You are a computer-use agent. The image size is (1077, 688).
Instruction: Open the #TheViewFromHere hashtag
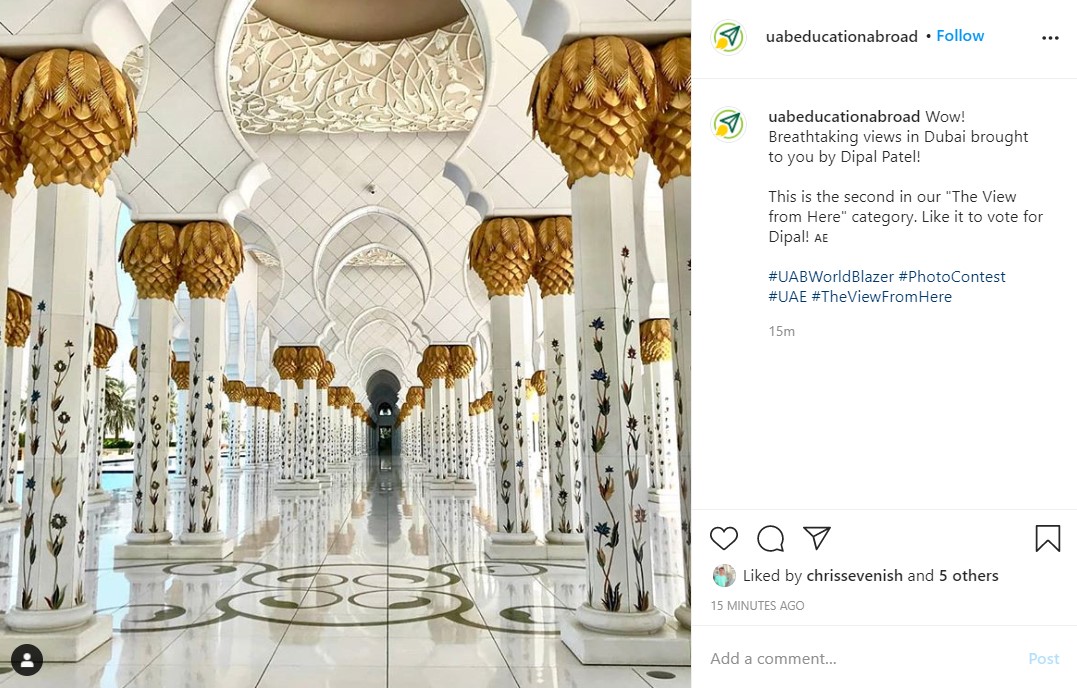(881, 297)
